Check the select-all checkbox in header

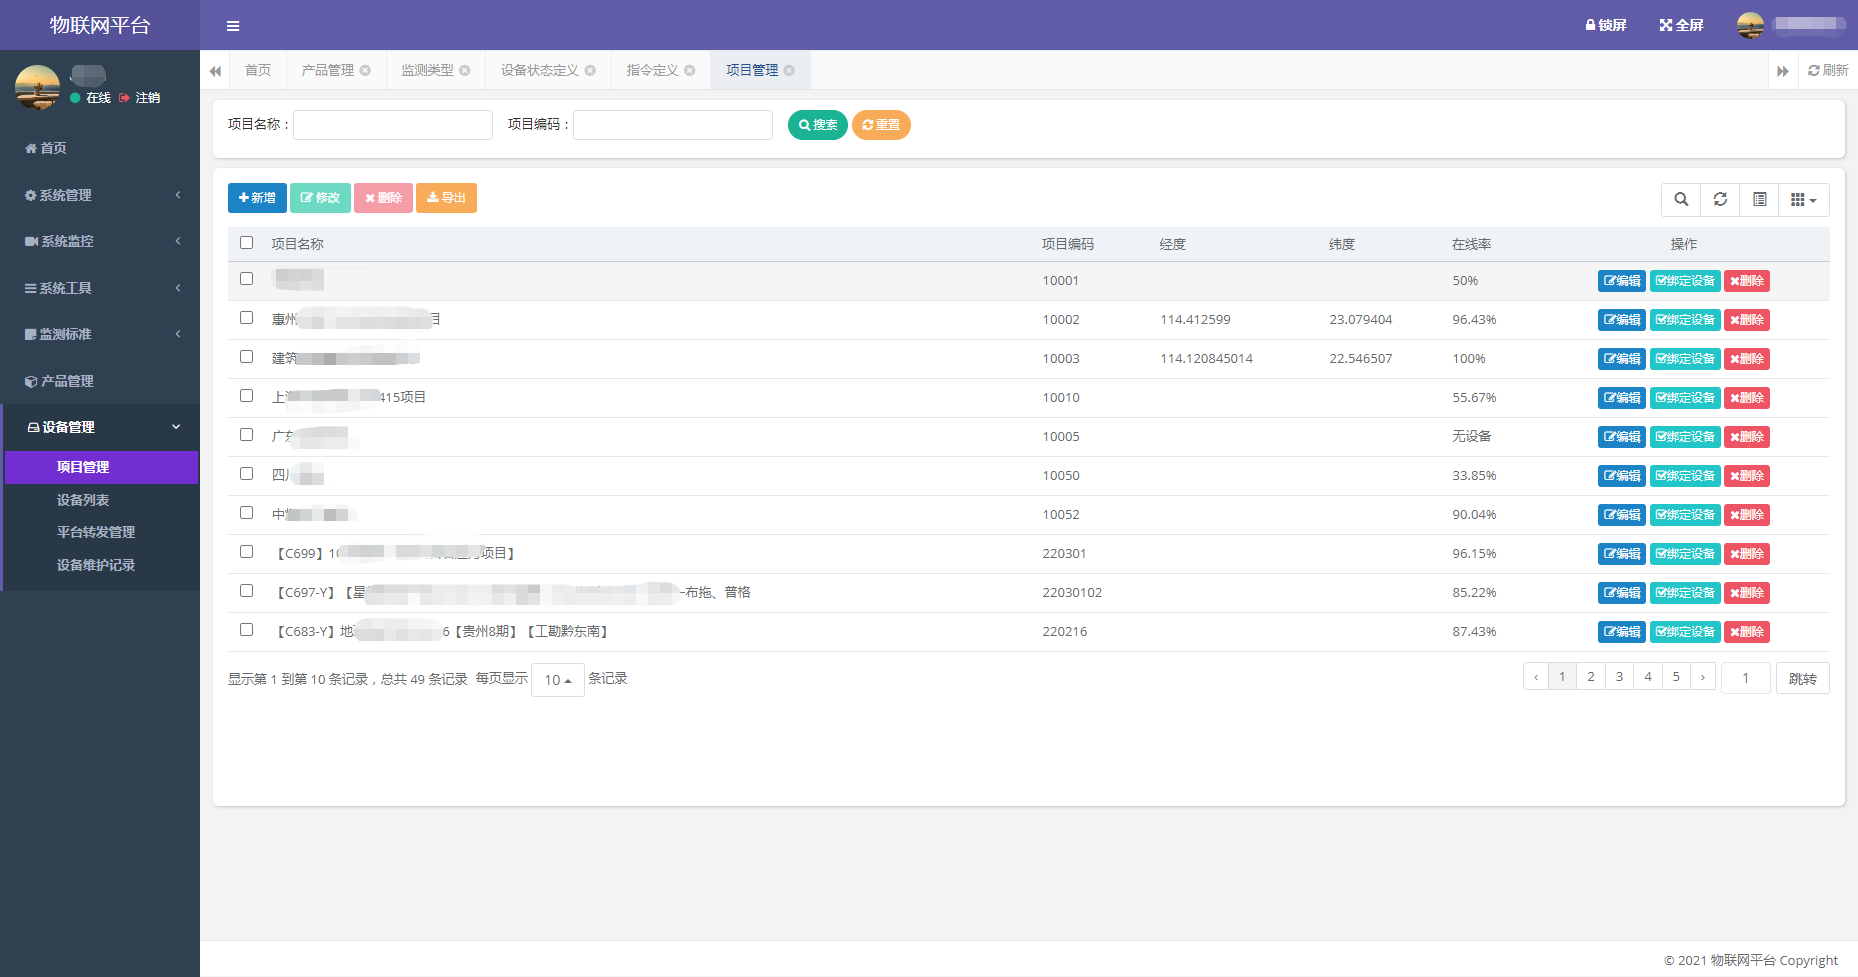(247, 243)
